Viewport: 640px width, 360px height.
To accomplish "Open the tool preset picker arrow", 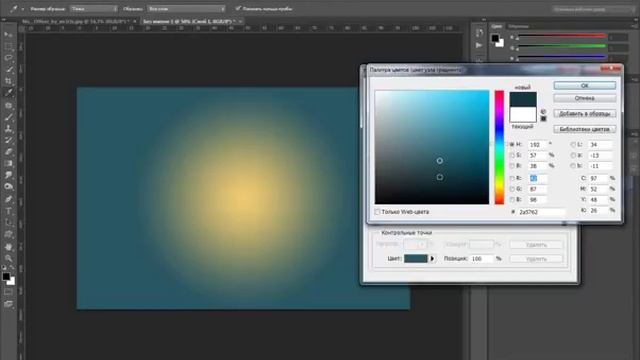I will pyautogui.click(x=22, y=9).
